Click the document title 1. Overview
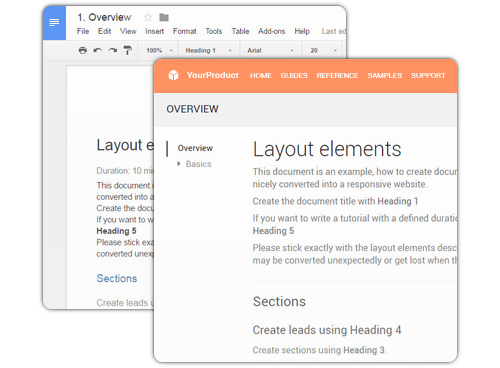This screenshot has height=368, width=500. (x=104, y=17)
